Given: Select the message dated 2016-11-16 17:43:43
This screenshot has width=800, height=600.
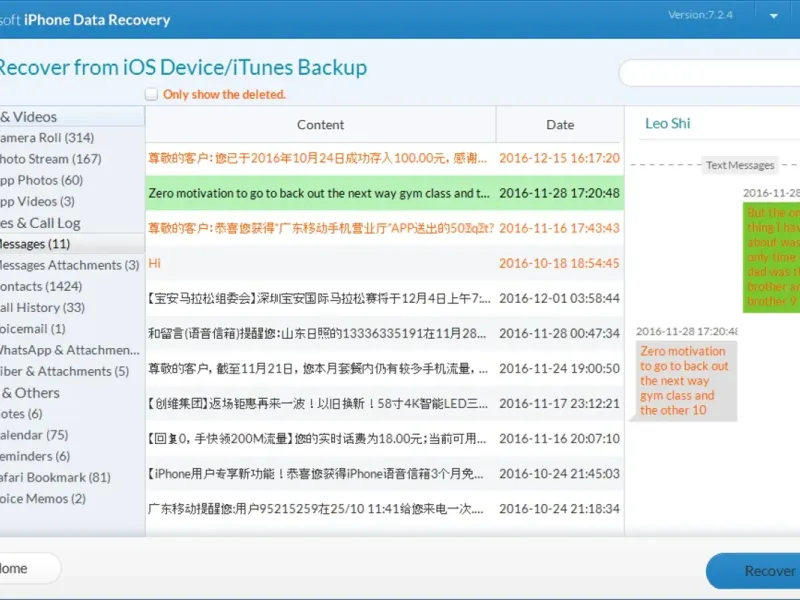Looking at the screenshot, I should tap(385, 228).
